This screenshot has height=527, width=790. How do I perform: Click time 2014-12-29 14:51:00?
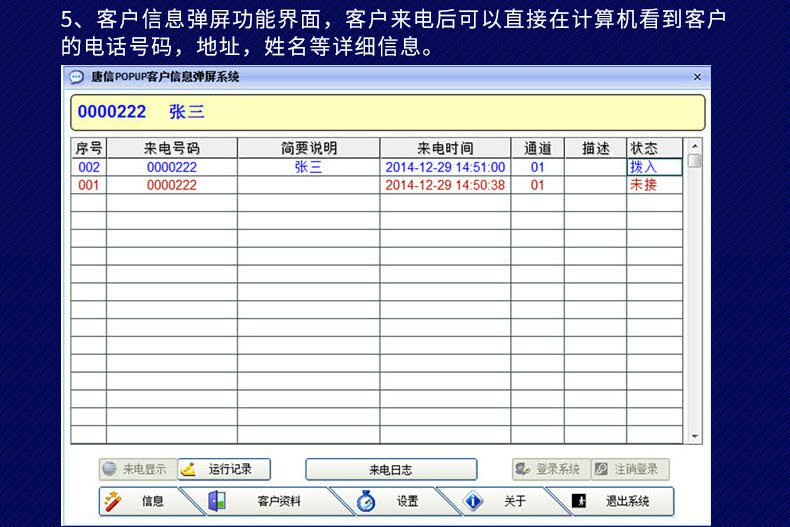(x=445, y=167)
